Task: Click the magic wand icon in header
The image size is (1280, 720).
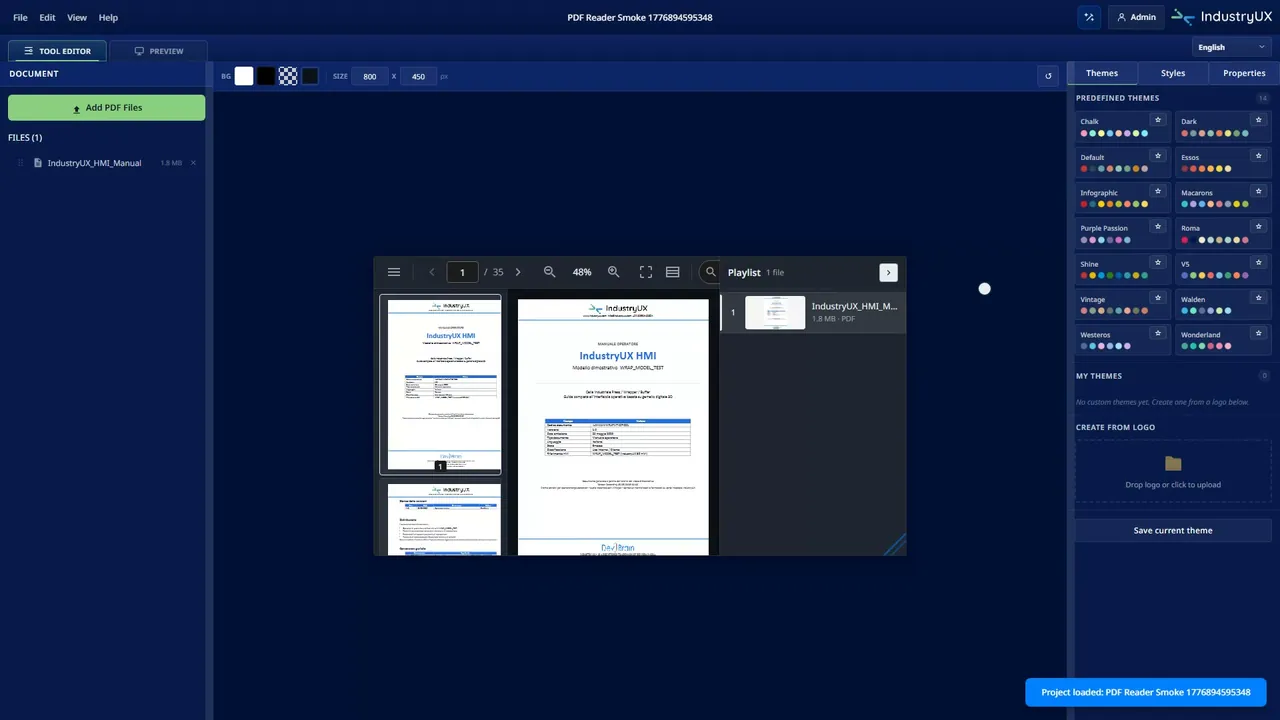Action: [x=1089, y=17]
